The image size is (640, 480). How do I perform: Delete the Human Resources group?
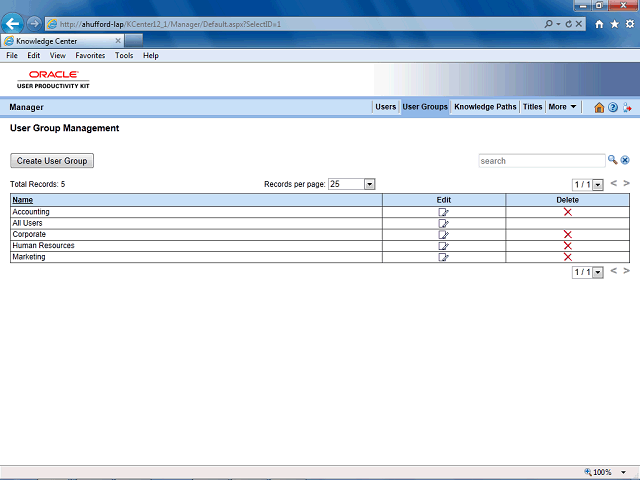tap(567, 246)
